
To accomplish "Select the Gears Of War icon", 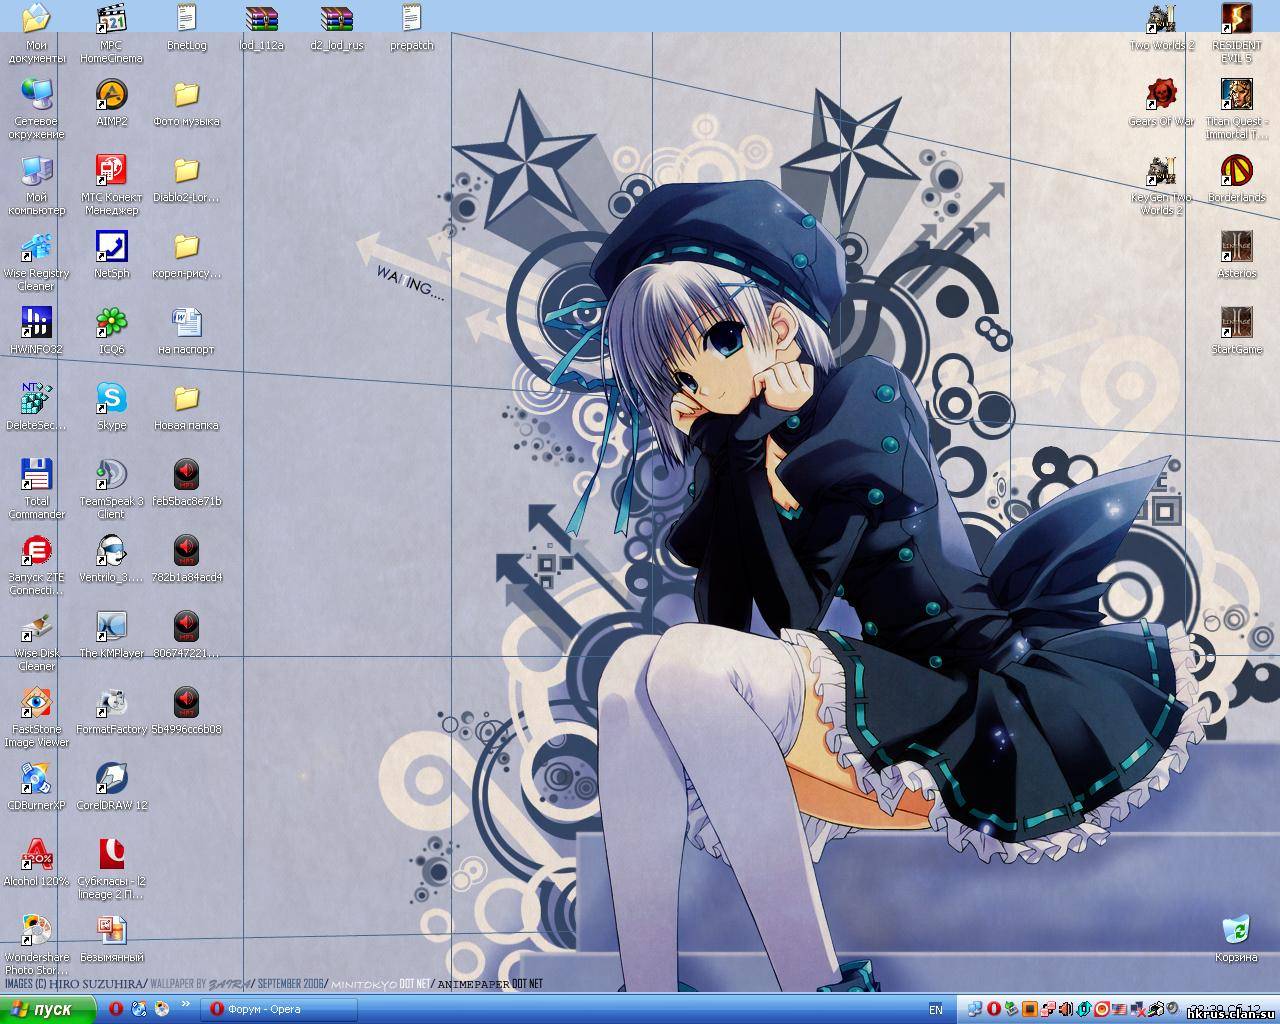I will tap(1161, 95).
